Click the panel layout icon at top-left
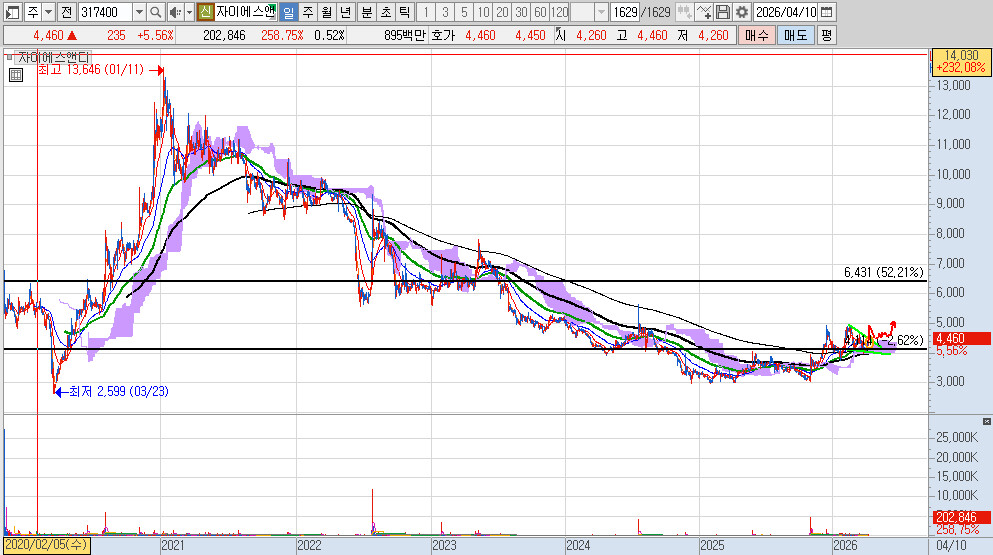This screenshot has width=993, height=555. click(11, 12)
